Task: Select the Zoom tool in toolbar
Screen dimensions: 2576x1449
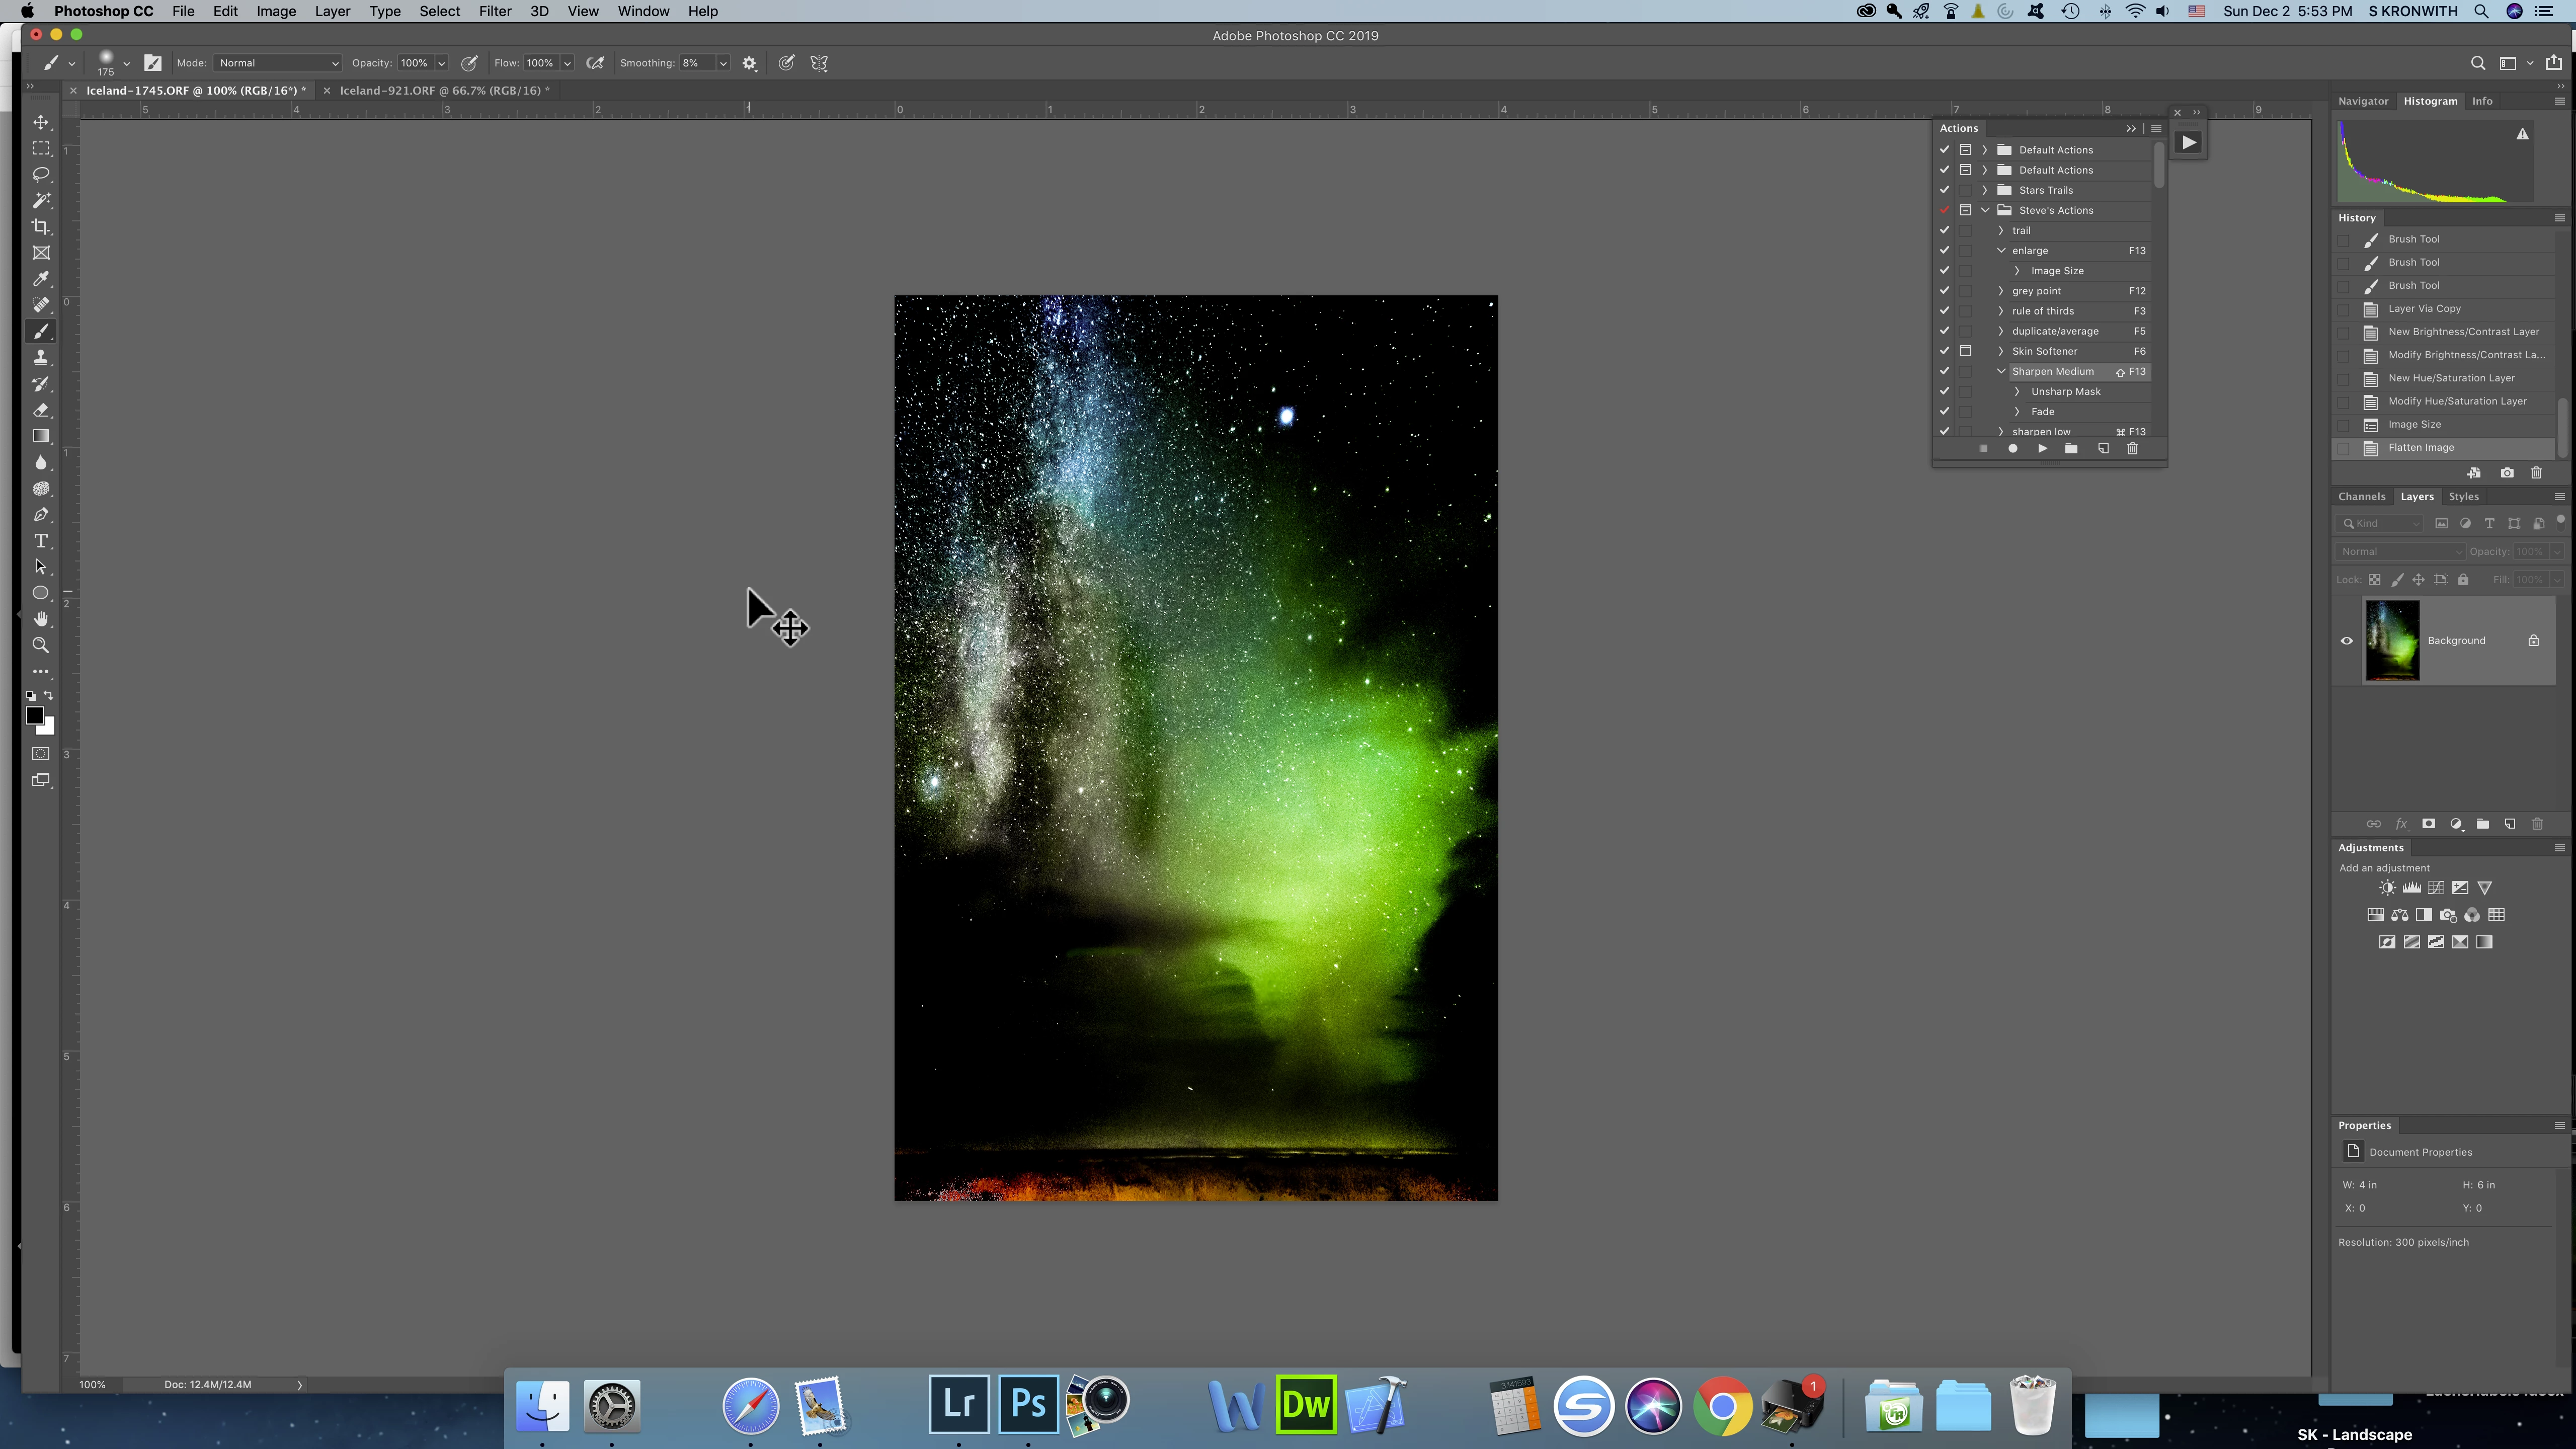Action: coord(41,646)
